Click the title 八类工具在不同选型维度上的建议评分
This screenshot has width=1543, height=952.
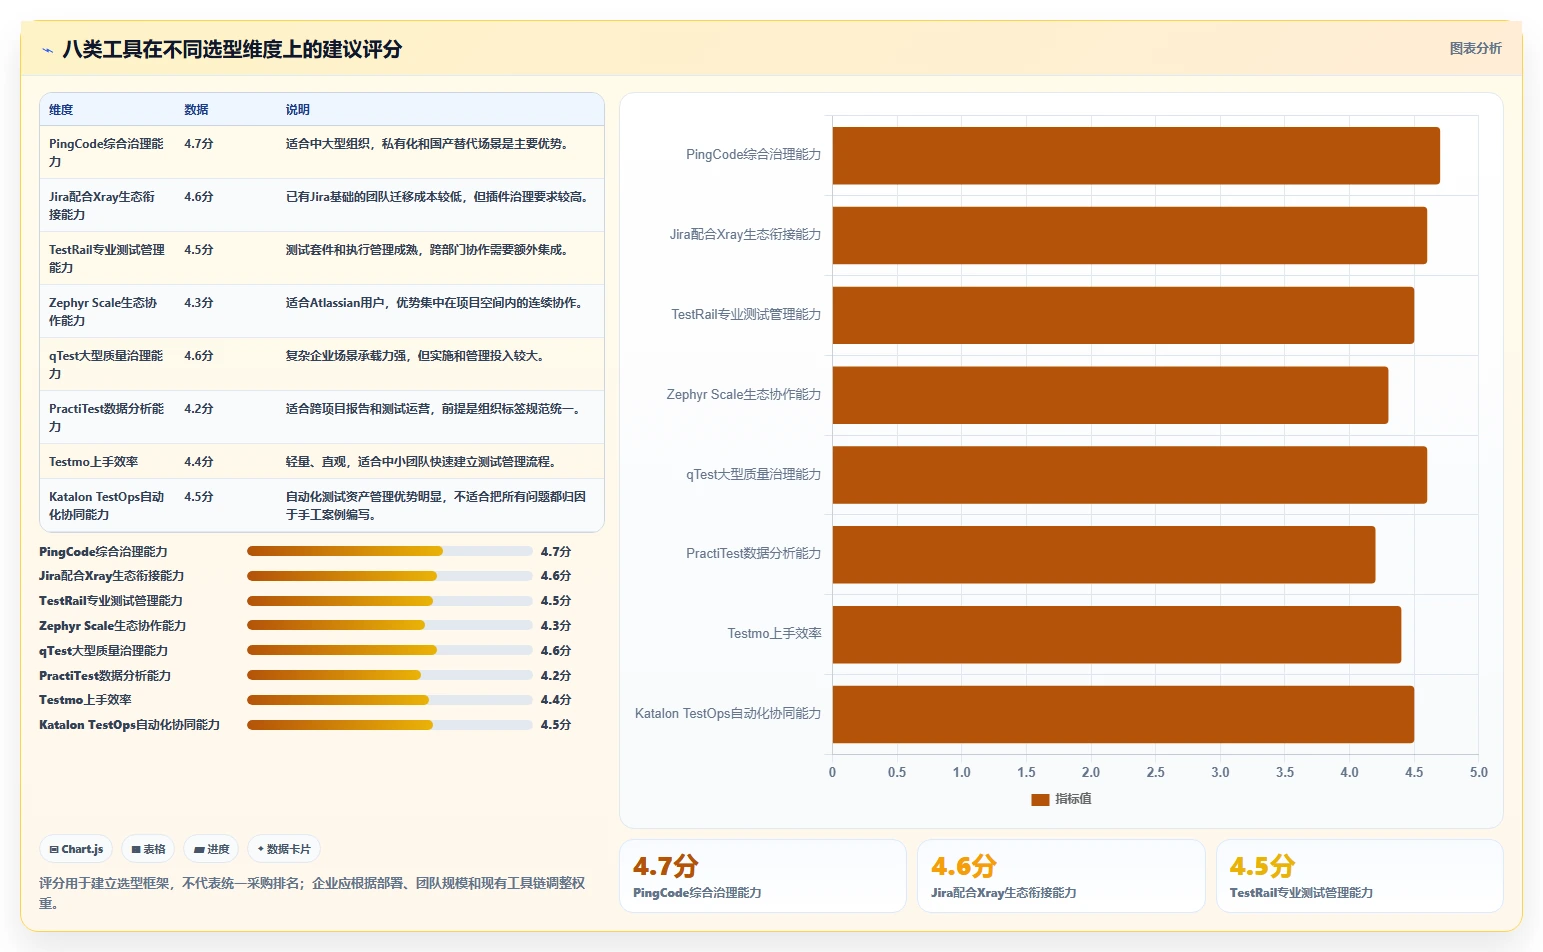[232, 49]
